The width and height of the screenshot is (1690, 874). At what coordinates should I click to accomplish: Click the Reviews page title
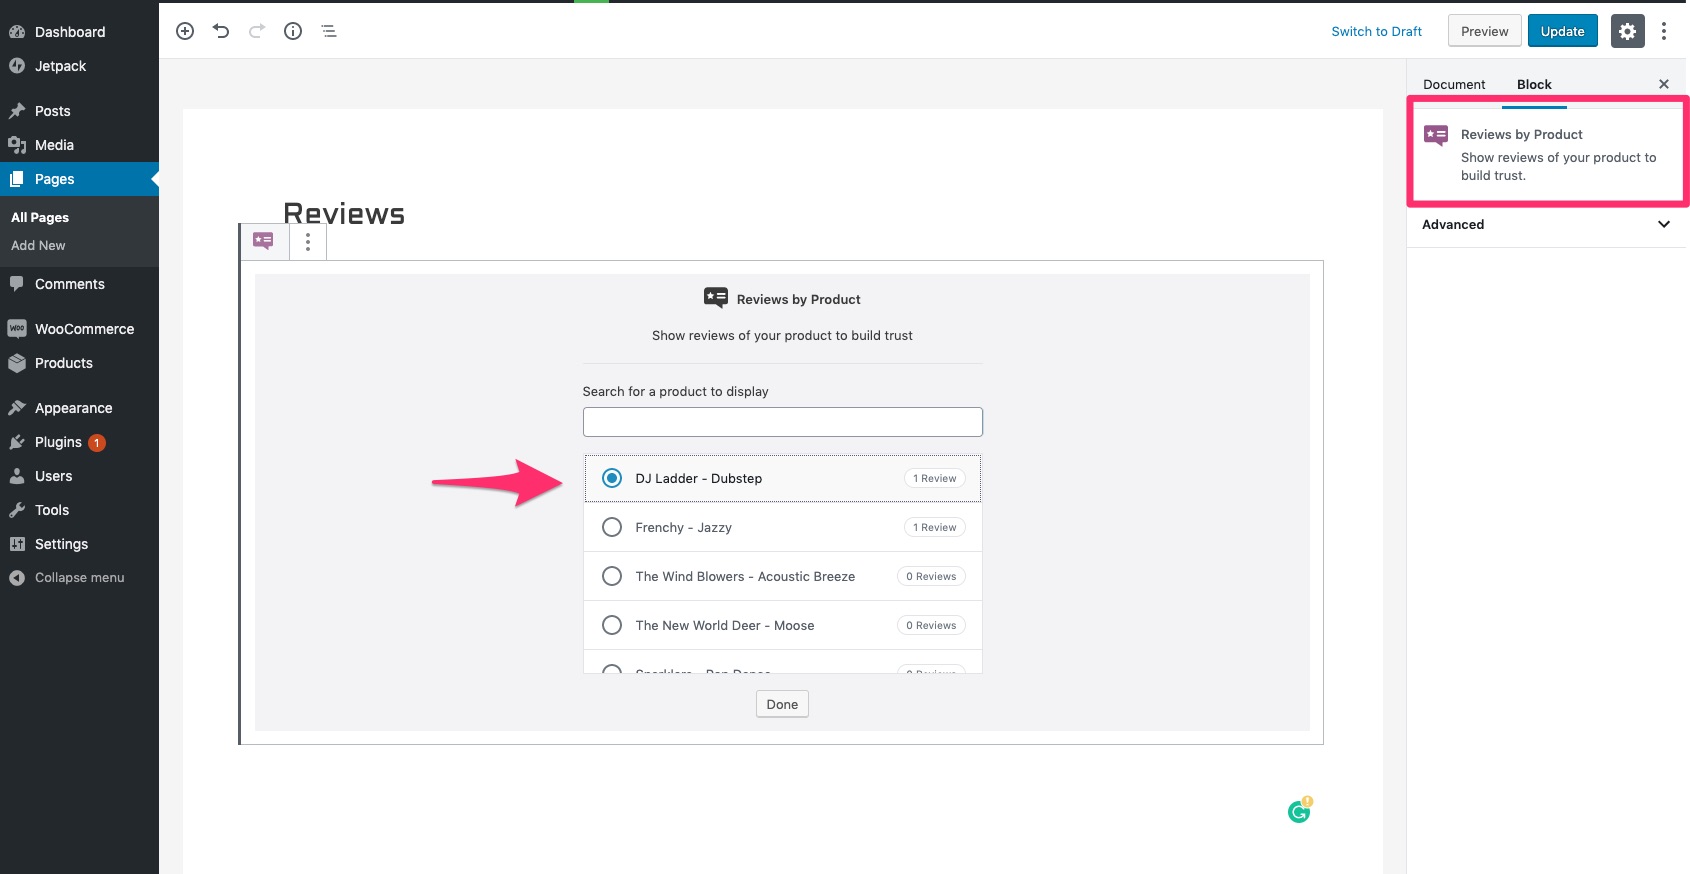click(344, 213)
